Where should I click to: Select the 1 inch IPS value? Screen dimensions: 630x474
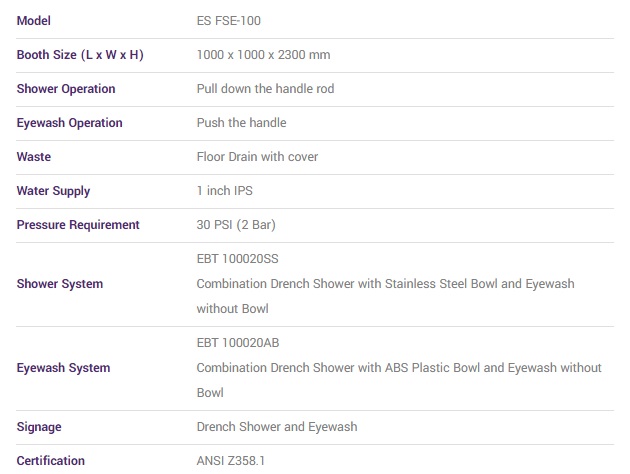point(225,190)
